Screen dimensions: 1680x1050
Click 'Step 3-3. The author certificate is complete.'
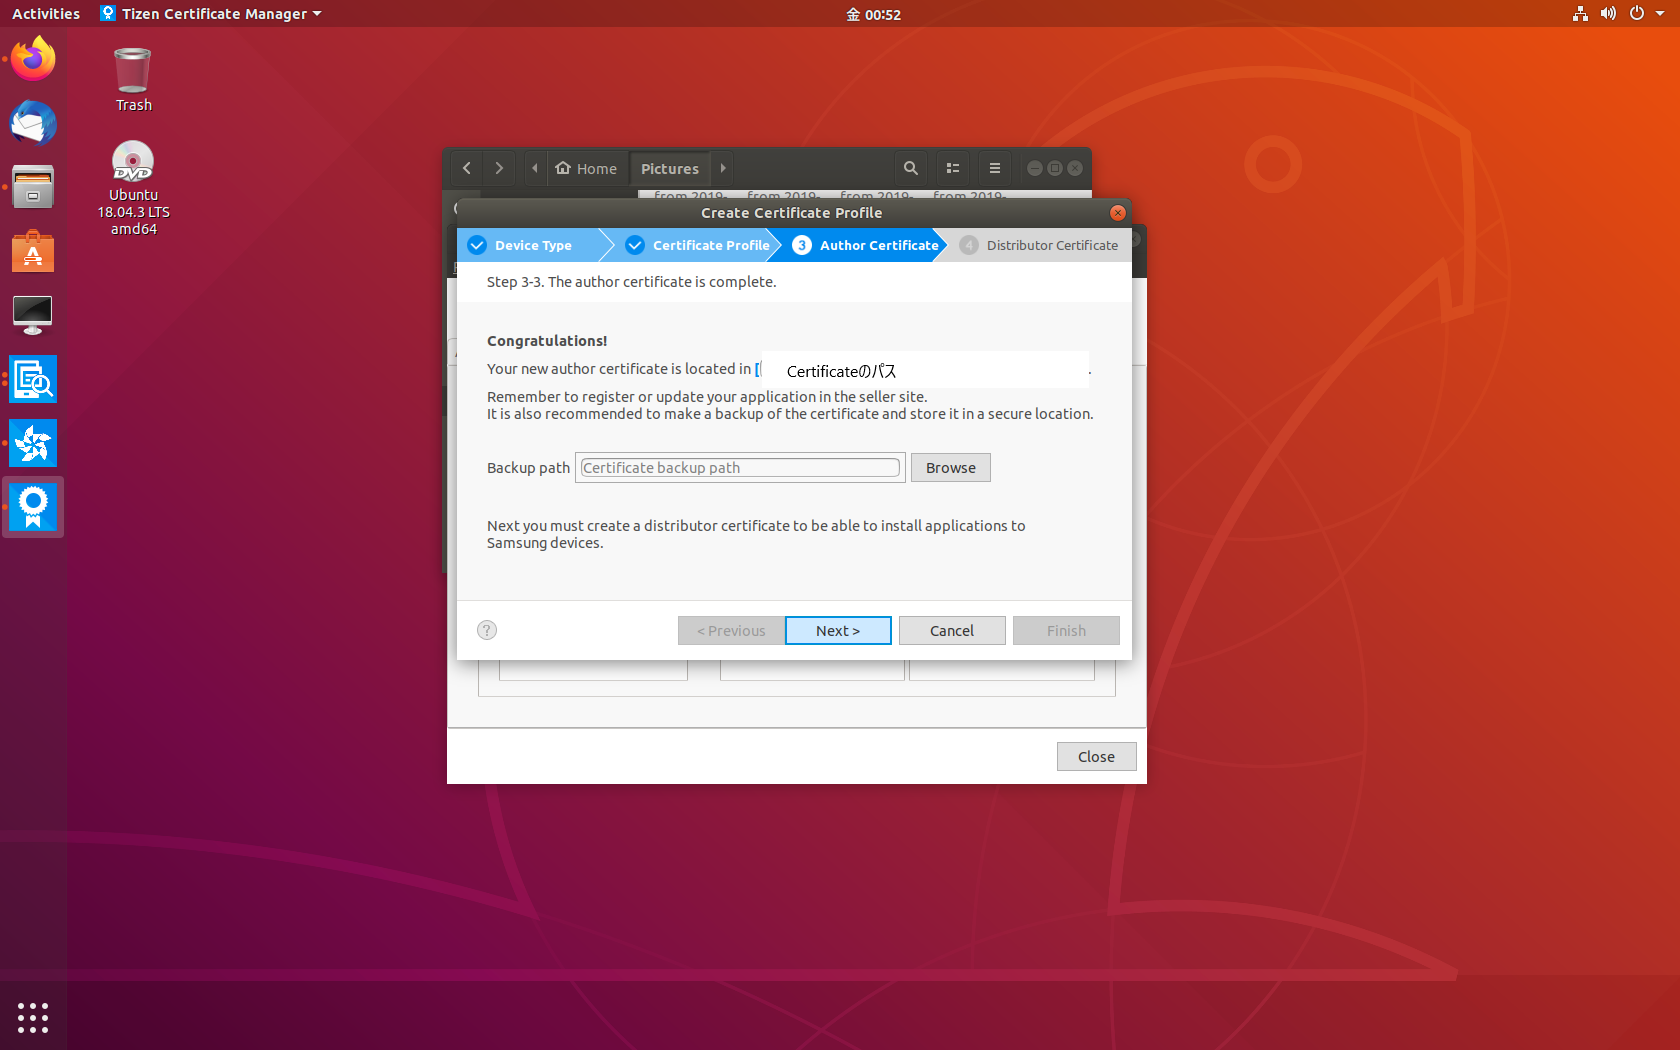click(631, 282)
